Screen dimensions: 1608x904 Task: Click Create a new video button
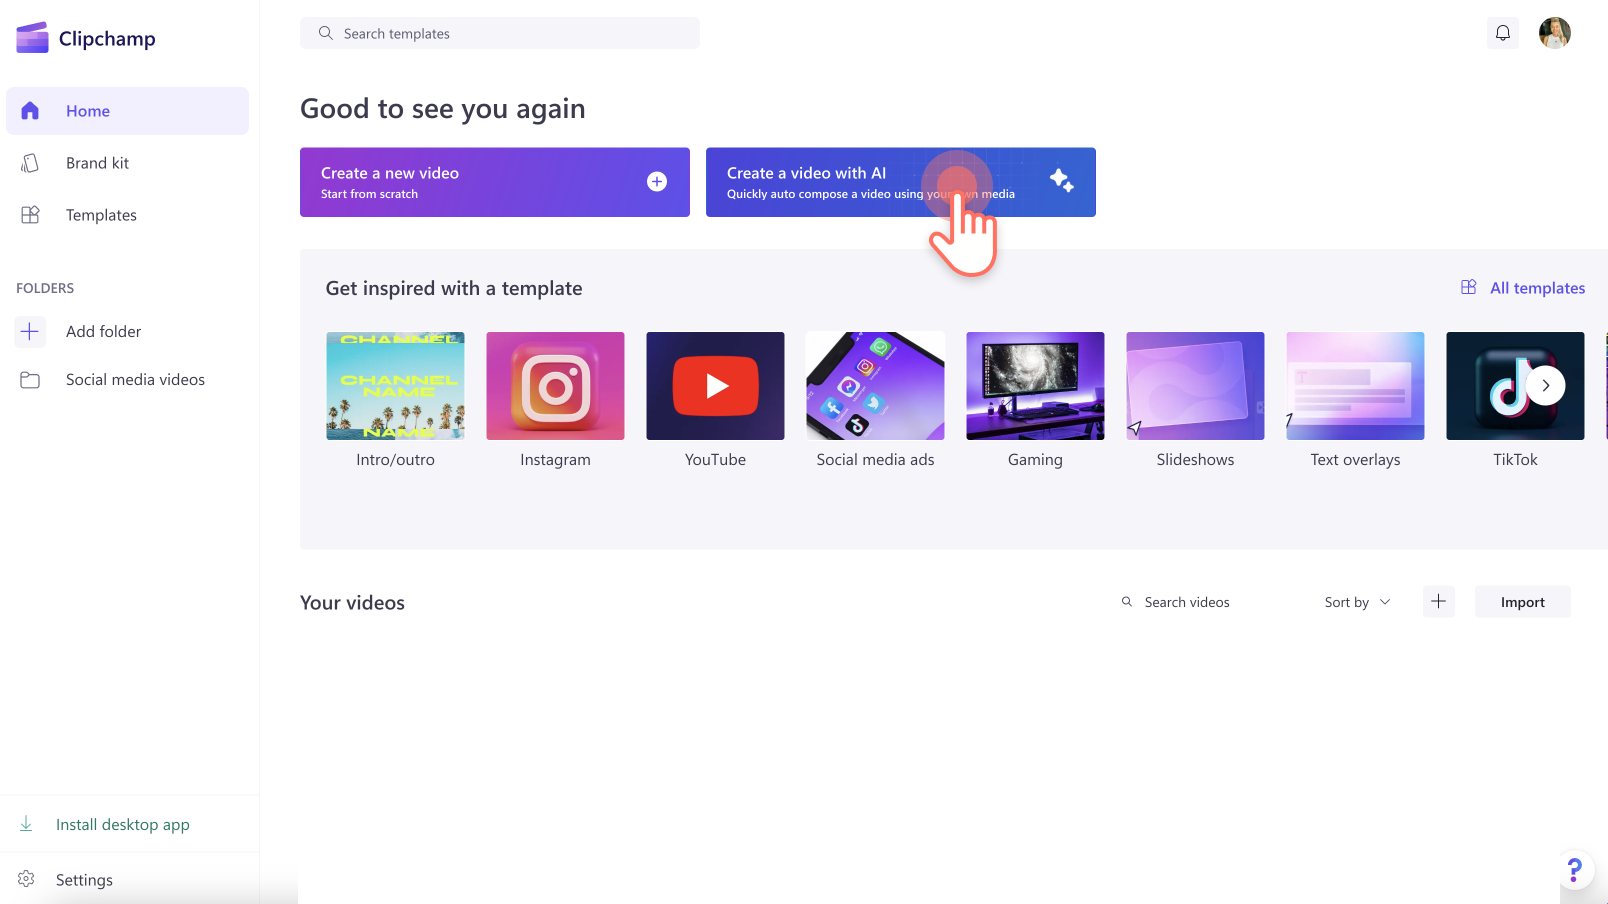coord(495,182)
